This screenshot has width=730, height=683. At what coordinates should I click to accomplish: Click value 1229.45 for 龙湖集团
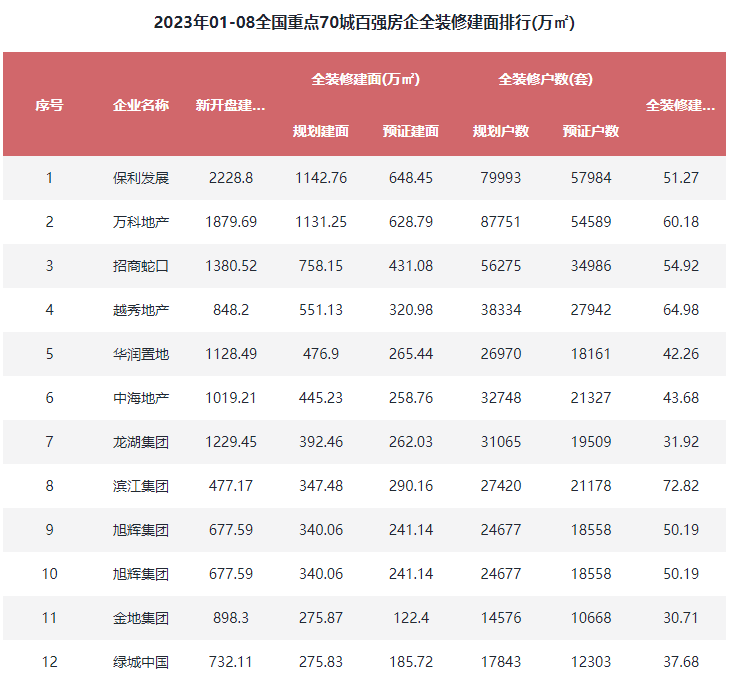pyautogui.click(x=231, y=442)
